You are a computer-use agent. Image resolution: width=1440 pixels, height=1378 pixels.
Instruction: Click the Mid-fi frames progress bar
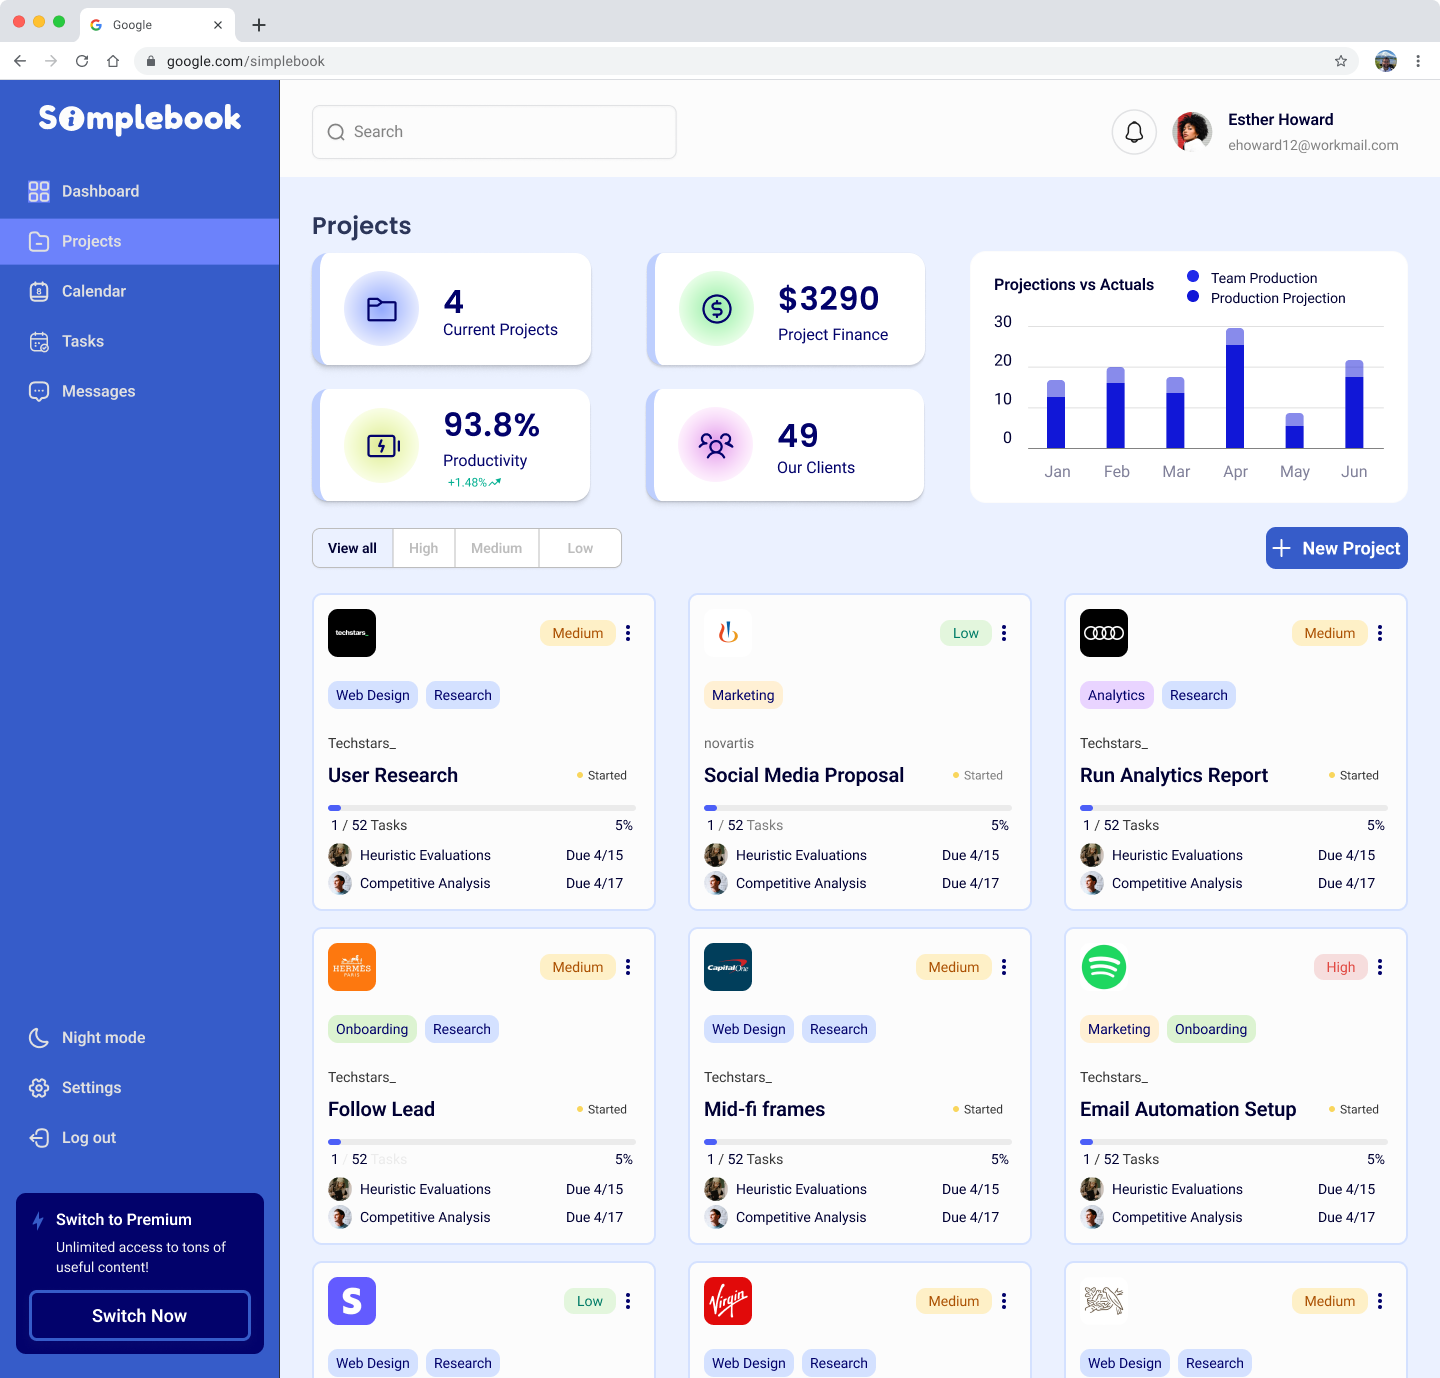point(858,1141)
